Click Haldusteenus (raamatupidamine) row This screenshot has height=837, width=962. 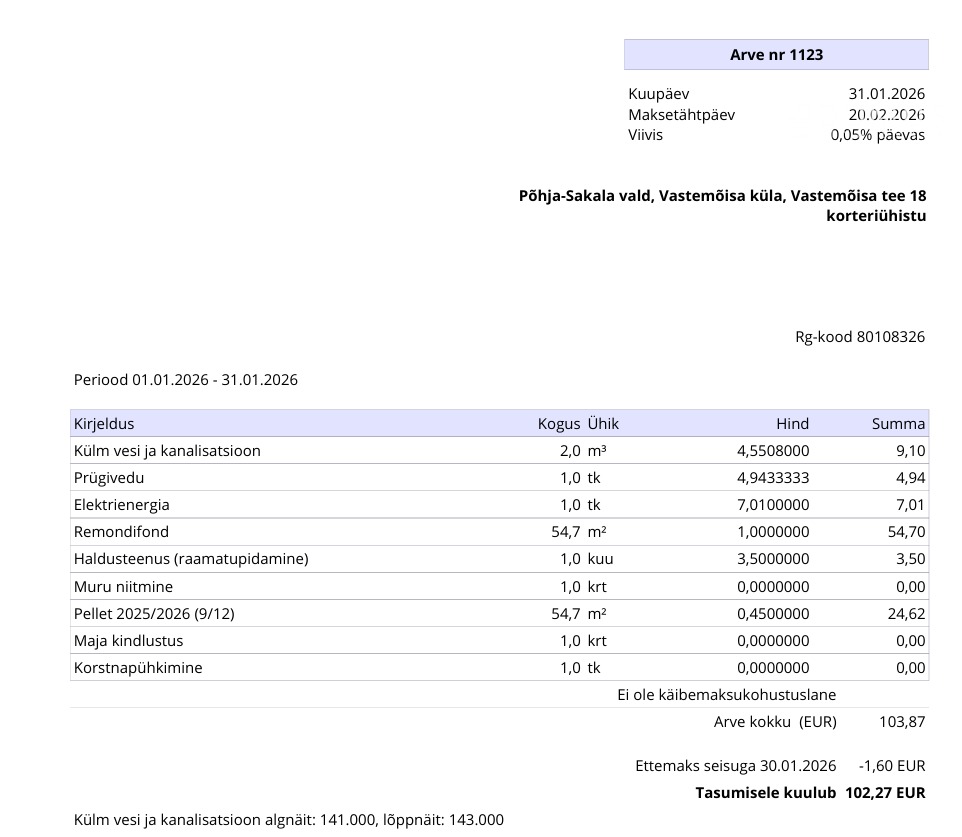pos(499,559)
